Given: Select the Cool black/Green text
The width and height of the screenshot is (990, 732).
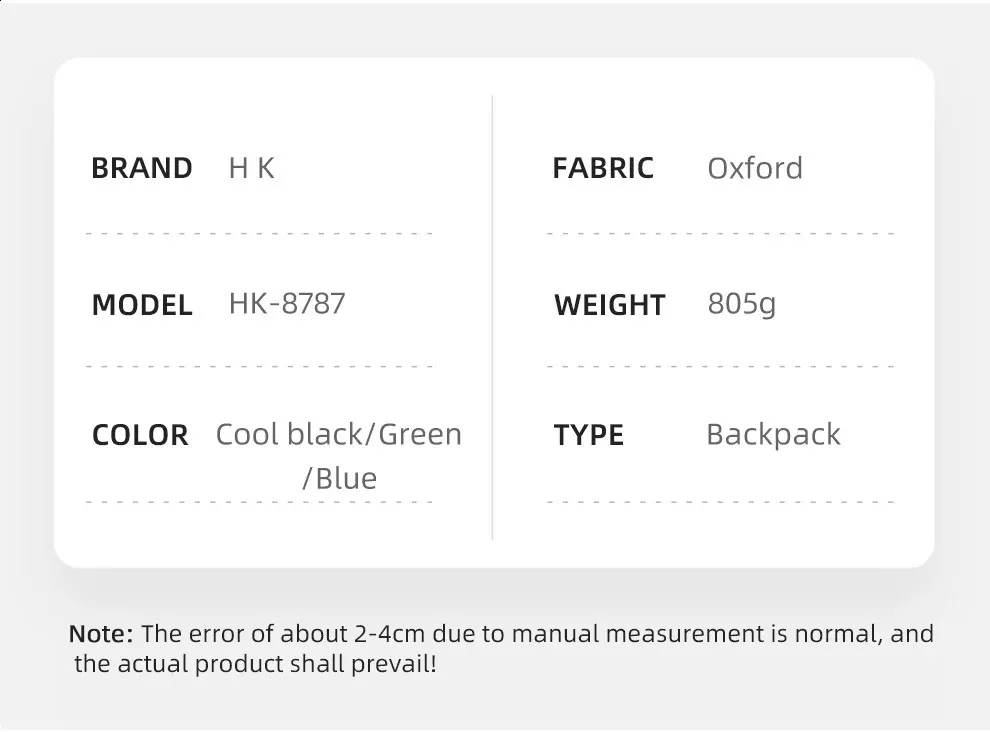Looking at the screenshot, I should 339,434.
